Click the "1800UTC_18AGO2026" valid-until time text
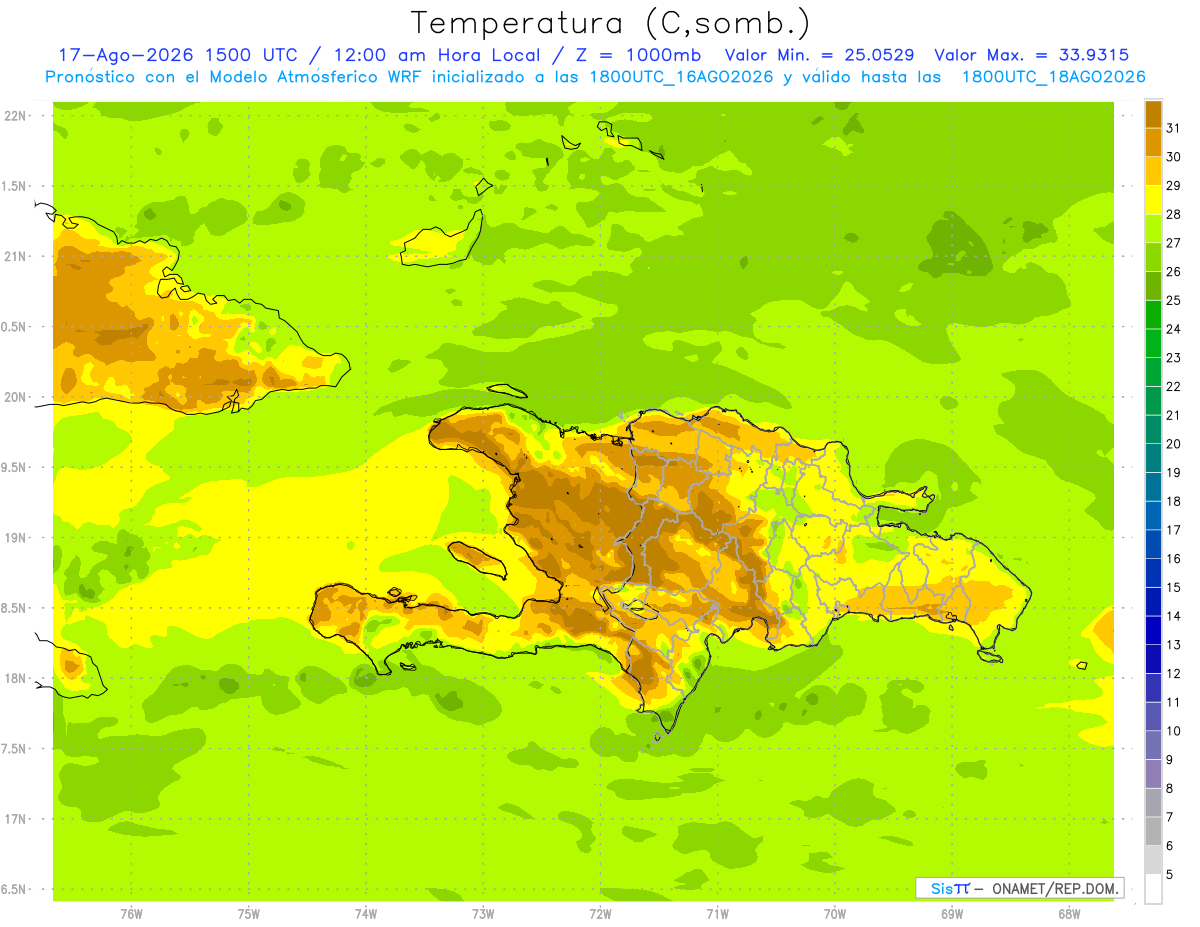Image resolution: width=1200 pixels, height=927 pixels. pyautogui.click(x=1053, y=77)
